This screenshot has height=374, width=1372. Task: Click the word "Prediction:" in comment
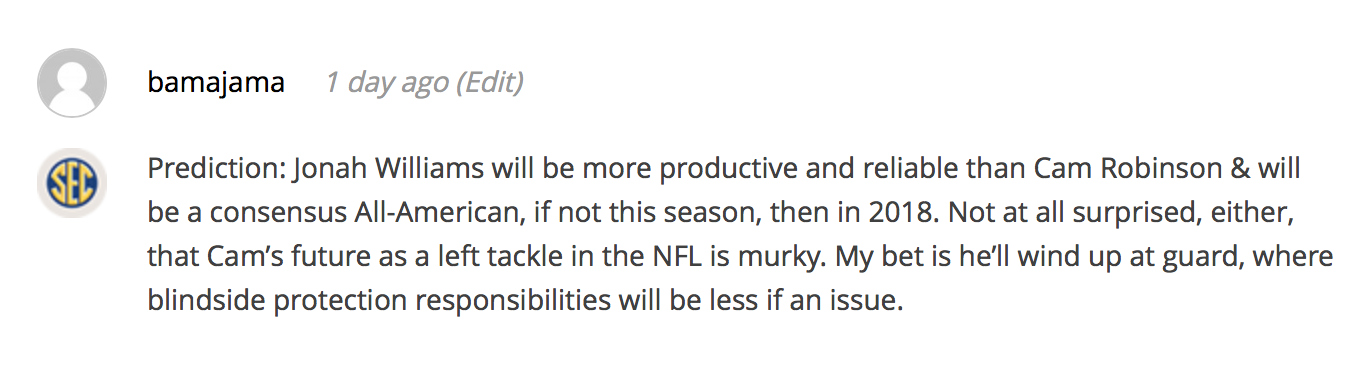(x=217, y=169)
